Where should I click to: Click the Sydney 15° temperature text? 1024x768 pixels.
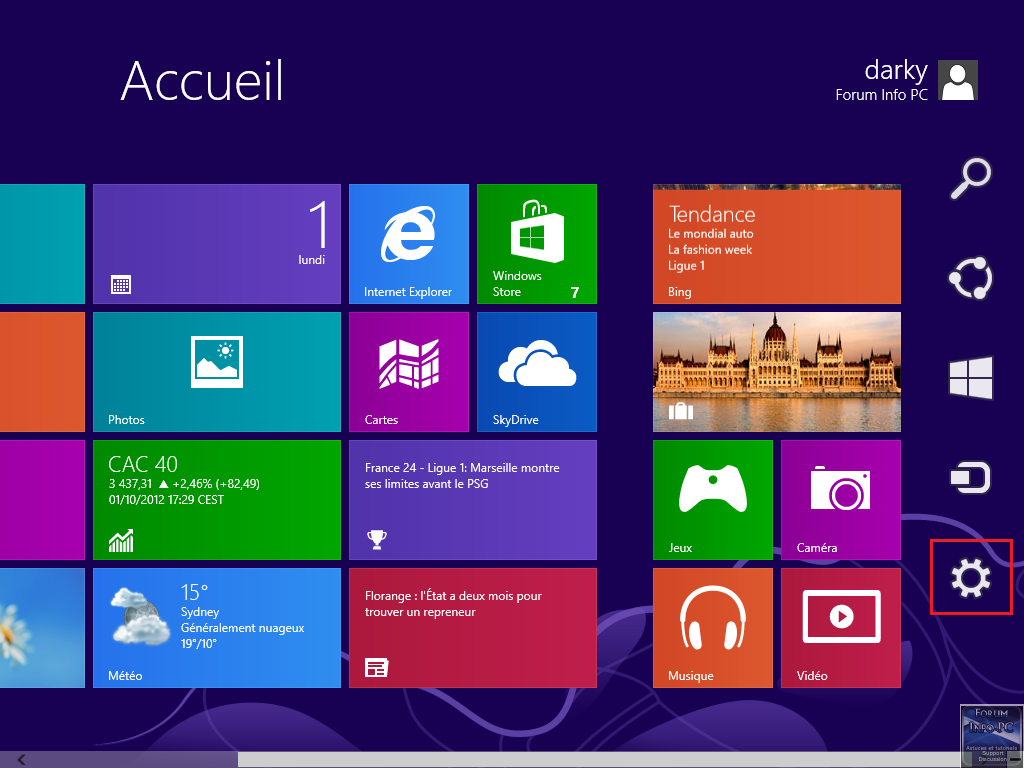coord(194,592)
